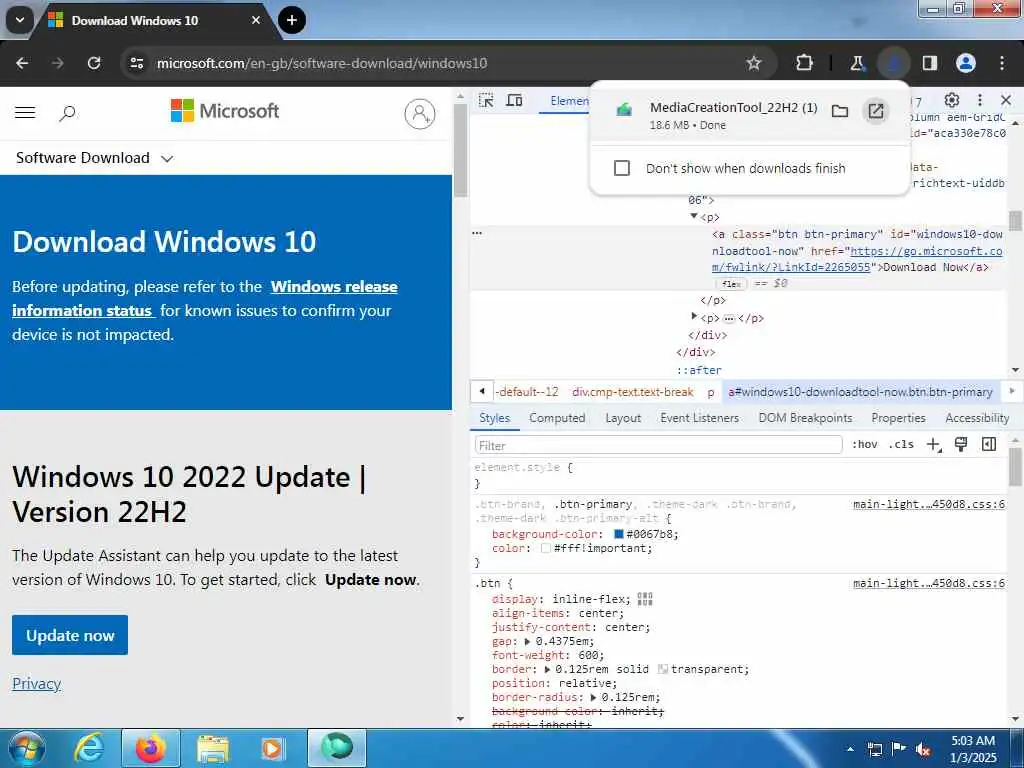Focus the styles Filter field

(x=658, y=445)
